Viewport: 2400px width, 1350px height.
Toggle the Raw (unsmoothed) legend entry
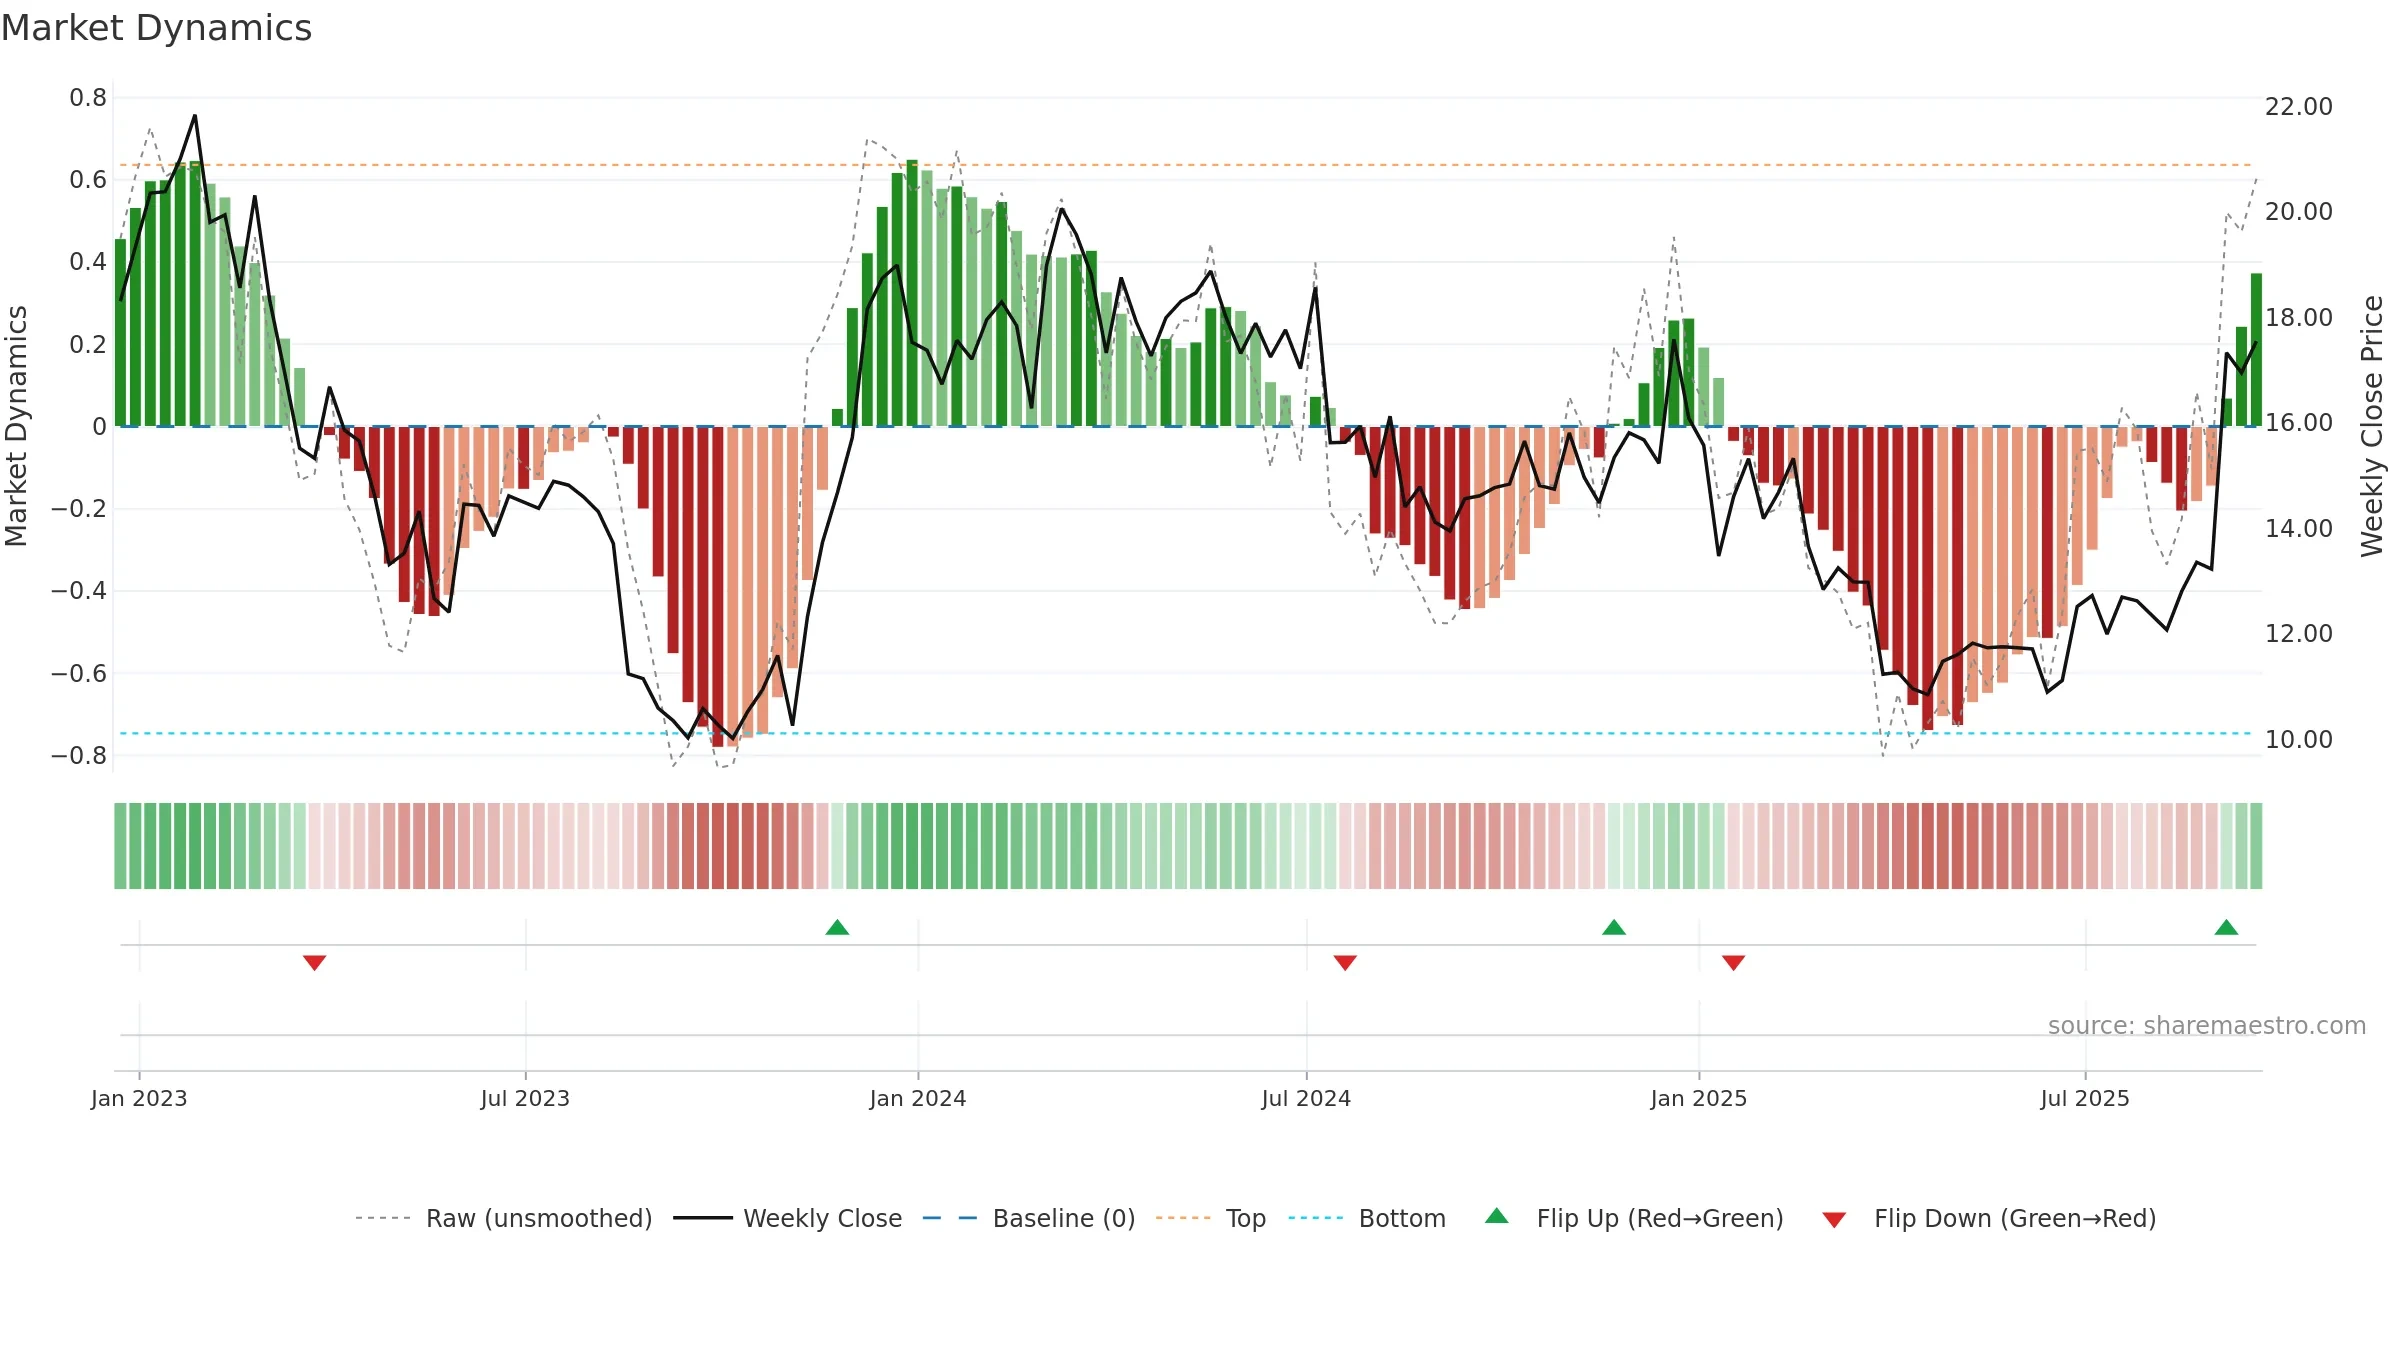[503, 1218]
